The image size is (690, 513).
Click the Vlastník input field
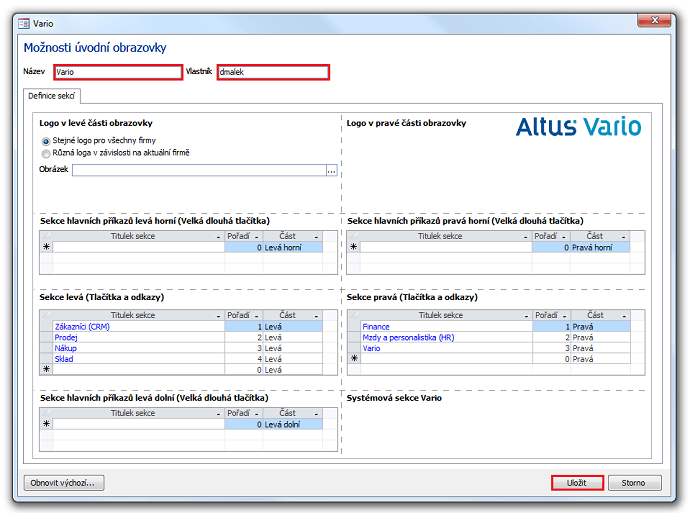pos(273,72)
